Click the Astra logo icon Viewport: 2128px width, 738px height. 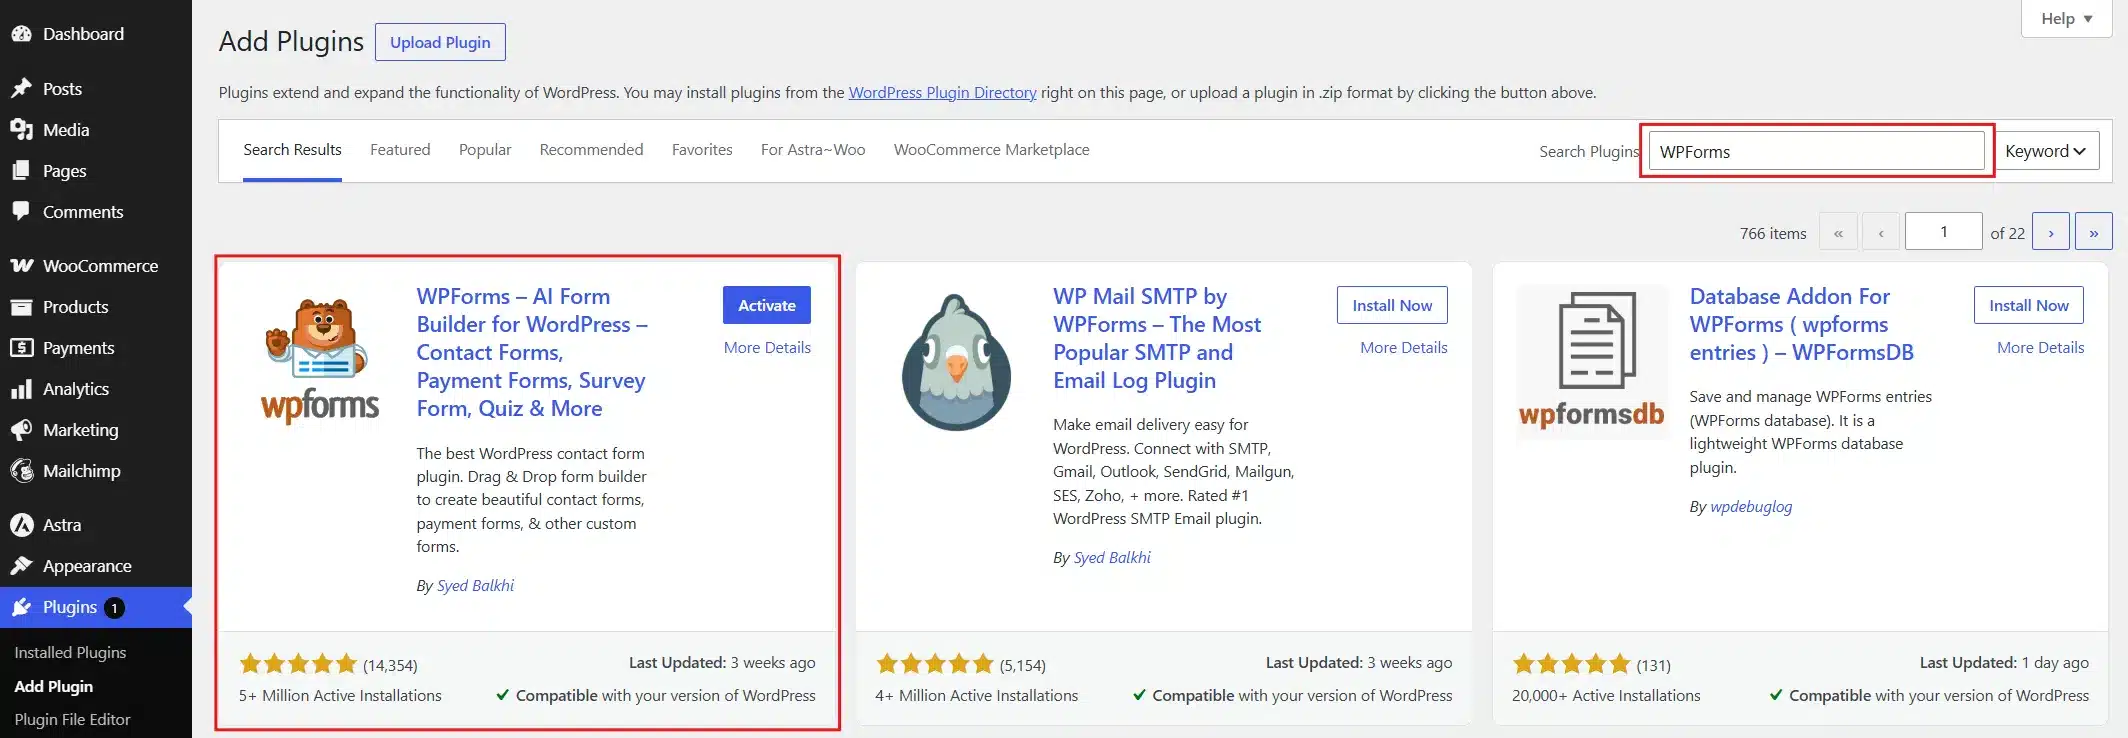(21, 525)
